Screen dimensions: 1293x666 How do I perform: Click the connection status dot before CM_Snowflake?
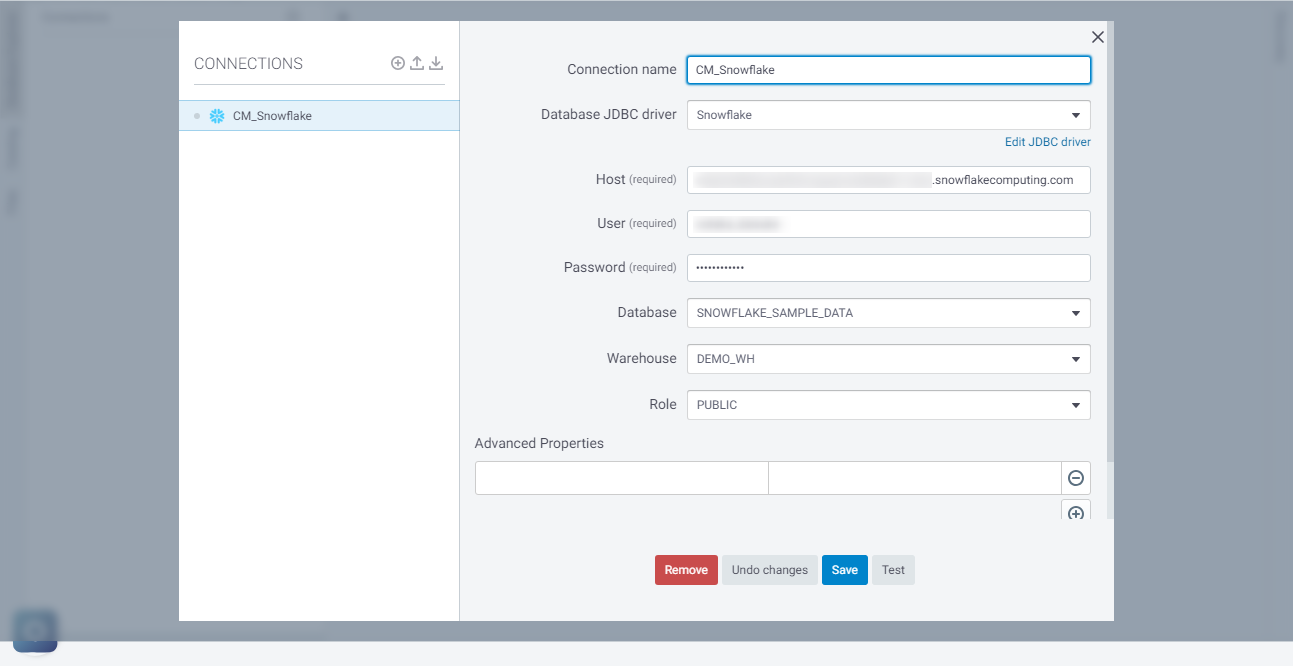pos(196,115)
